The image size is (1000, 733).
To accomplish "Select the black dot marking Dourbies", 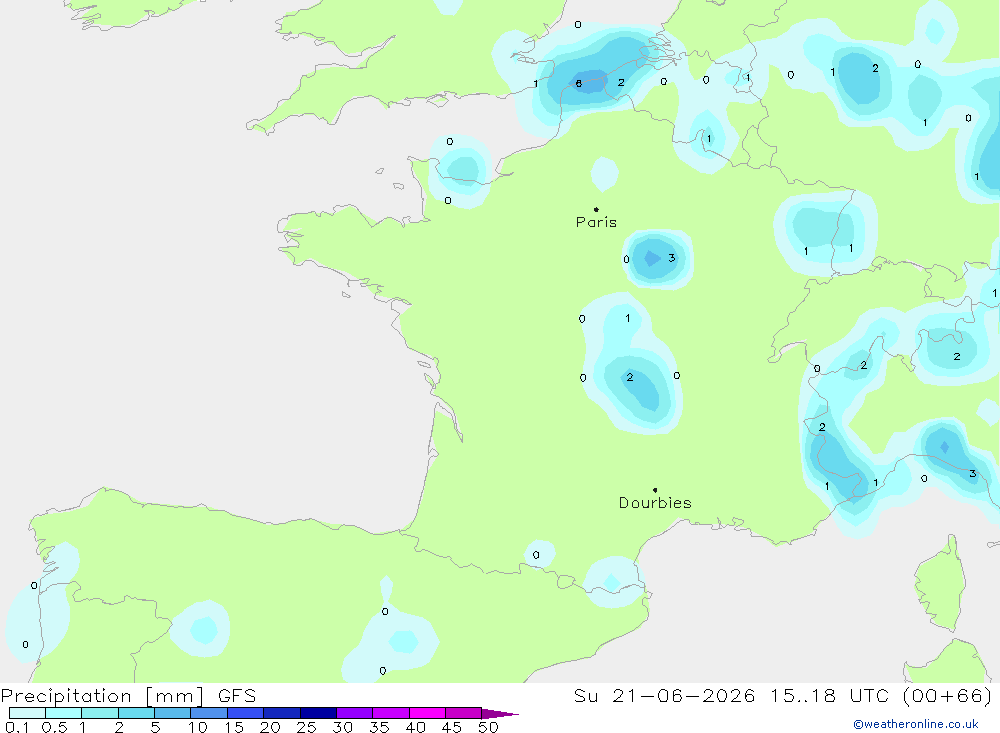I will [x=655, y=490].
